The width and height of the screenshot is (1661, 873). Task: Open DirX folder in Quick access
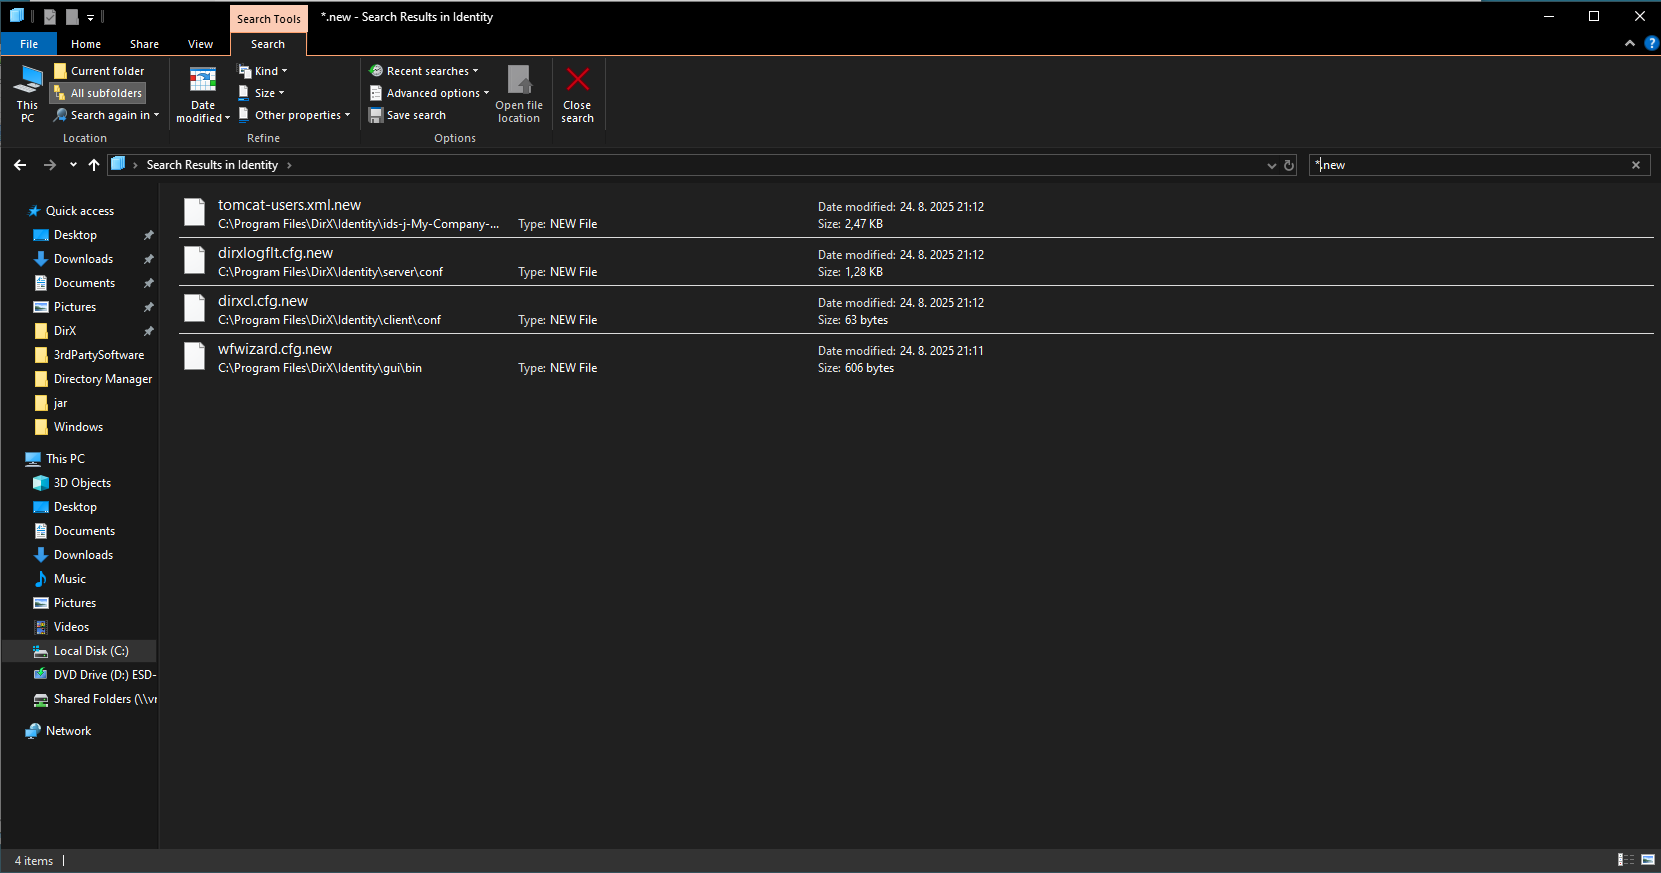(x=65, y=331)
